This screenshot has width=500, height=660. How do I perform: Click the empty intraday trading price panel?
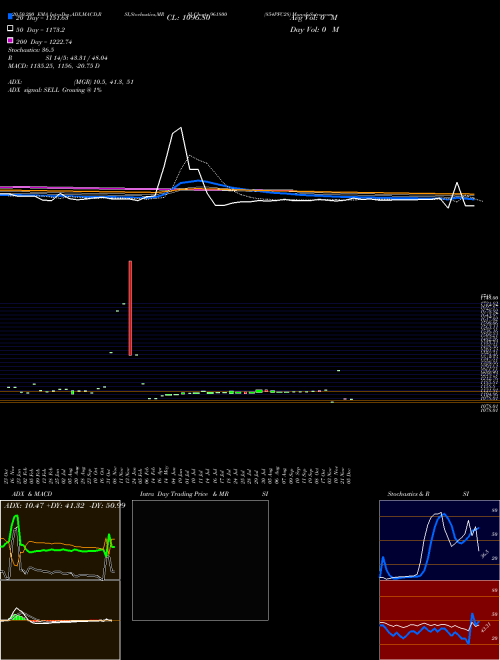coord(200,560)
